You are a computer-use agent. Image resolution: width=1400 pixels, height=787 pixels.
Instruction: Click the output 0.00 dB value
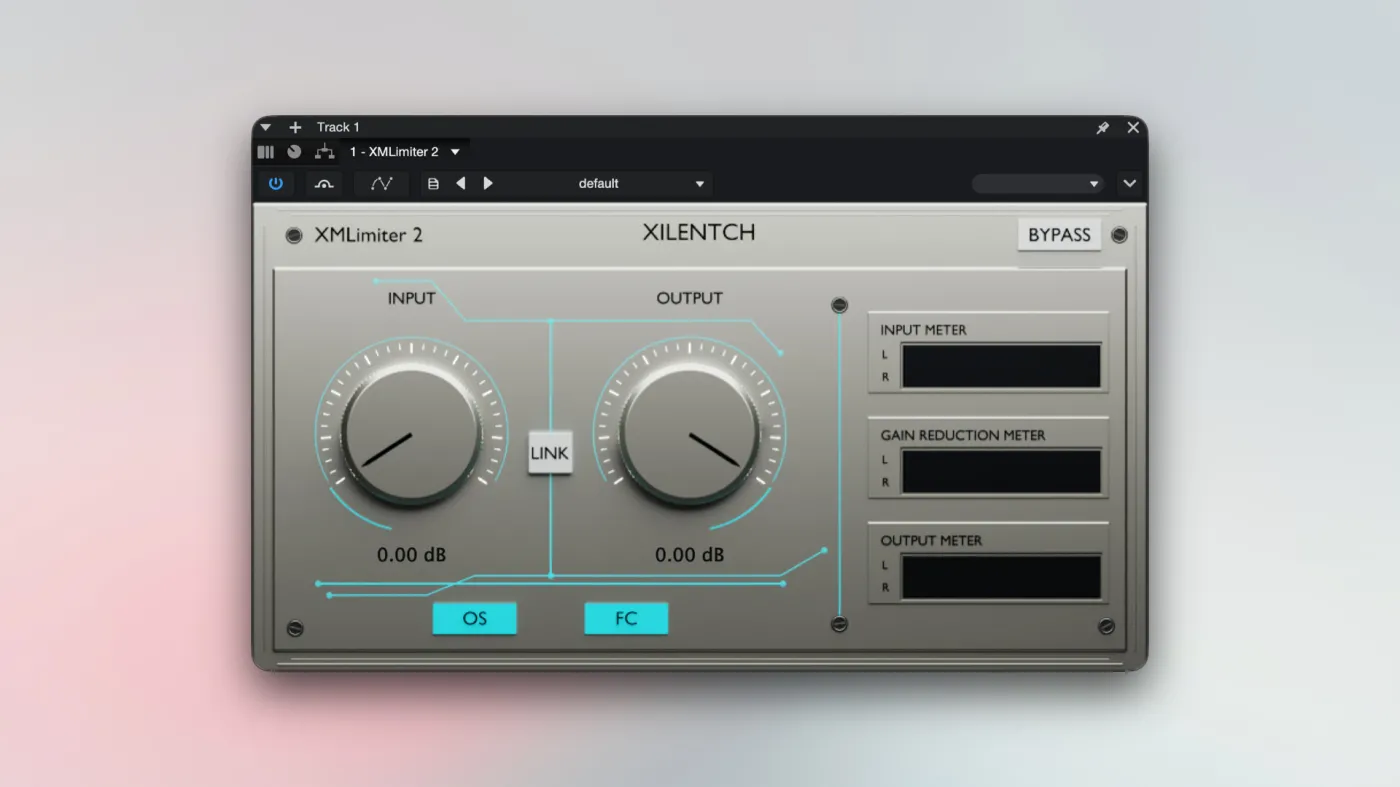click(x=690, y=554)
